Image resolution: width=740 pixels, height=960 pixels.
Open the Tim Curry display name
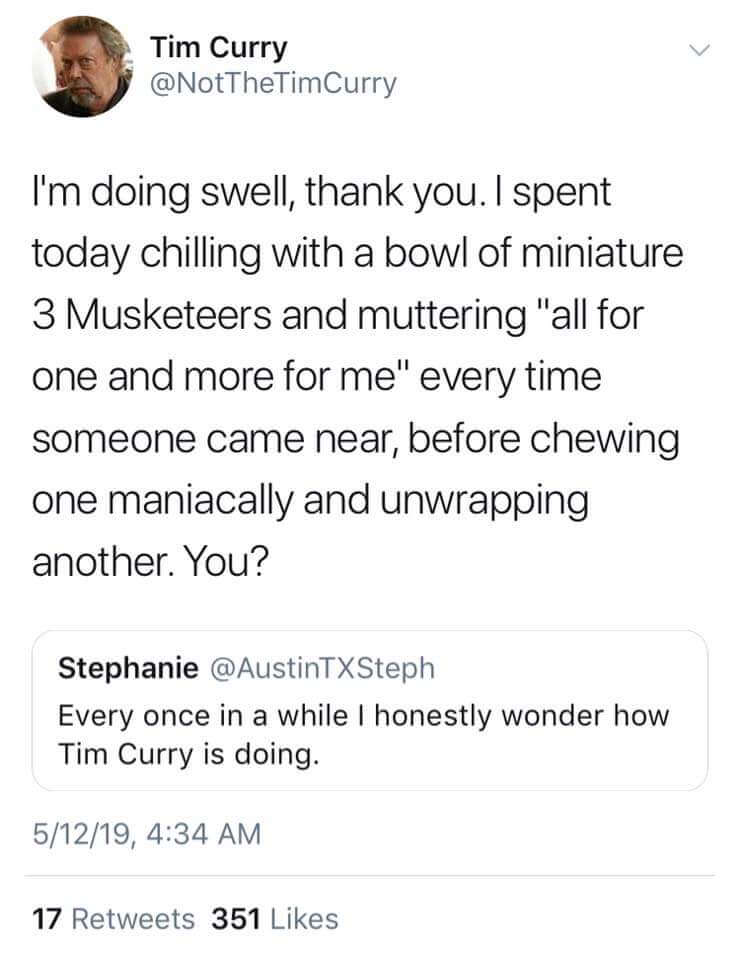217,47
